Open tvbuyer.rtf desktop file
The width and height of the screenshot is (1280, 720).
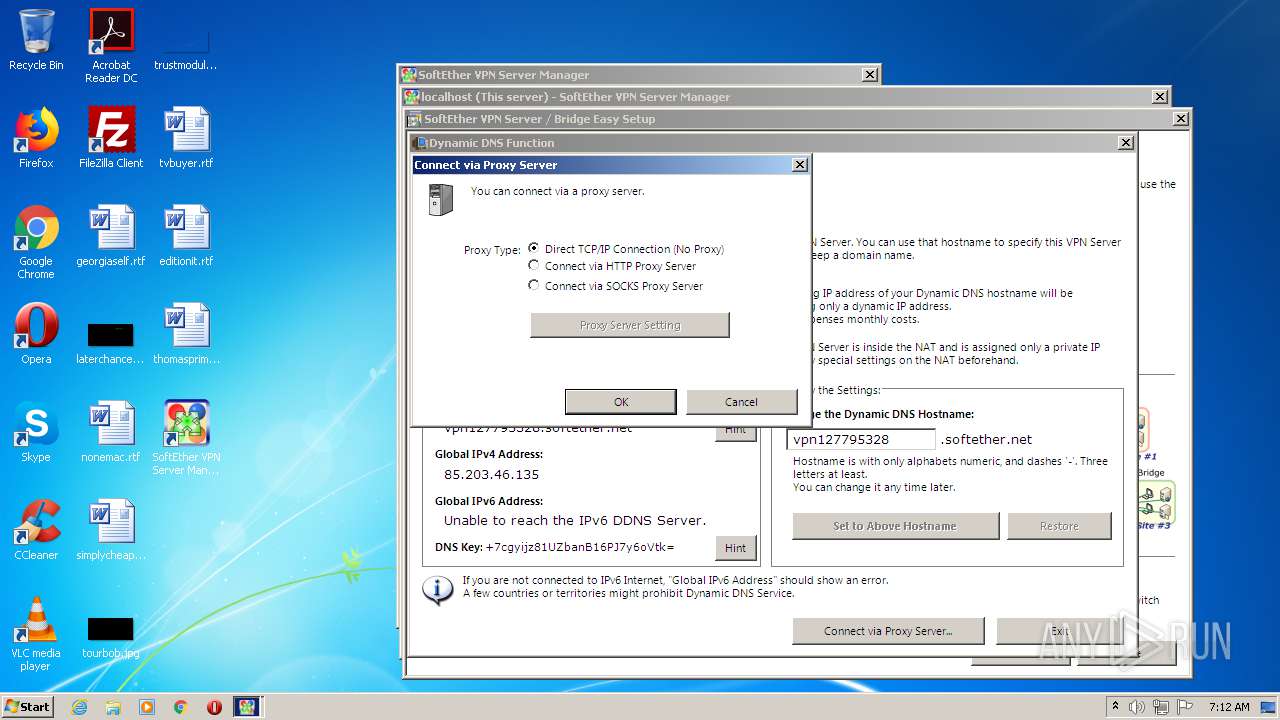click(x=186, y=138)
